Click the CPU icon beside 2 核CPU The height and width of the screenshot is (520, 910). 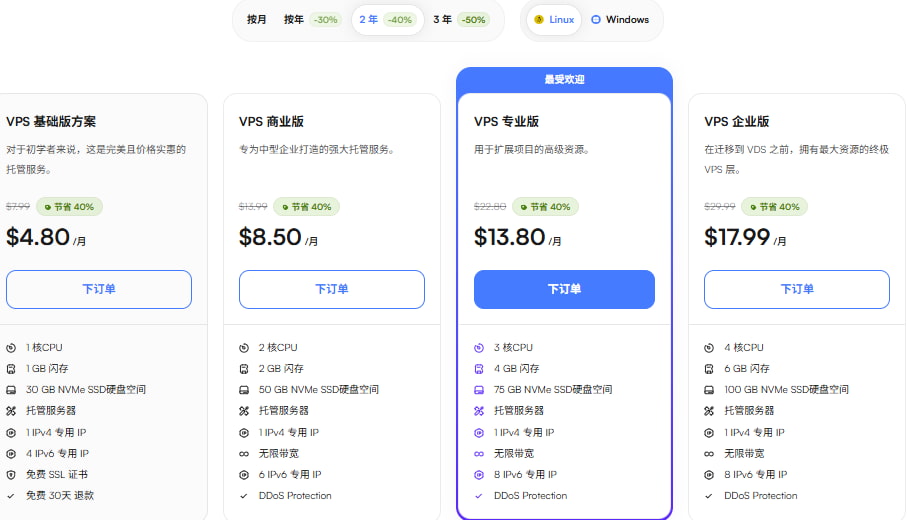point(244,348)
